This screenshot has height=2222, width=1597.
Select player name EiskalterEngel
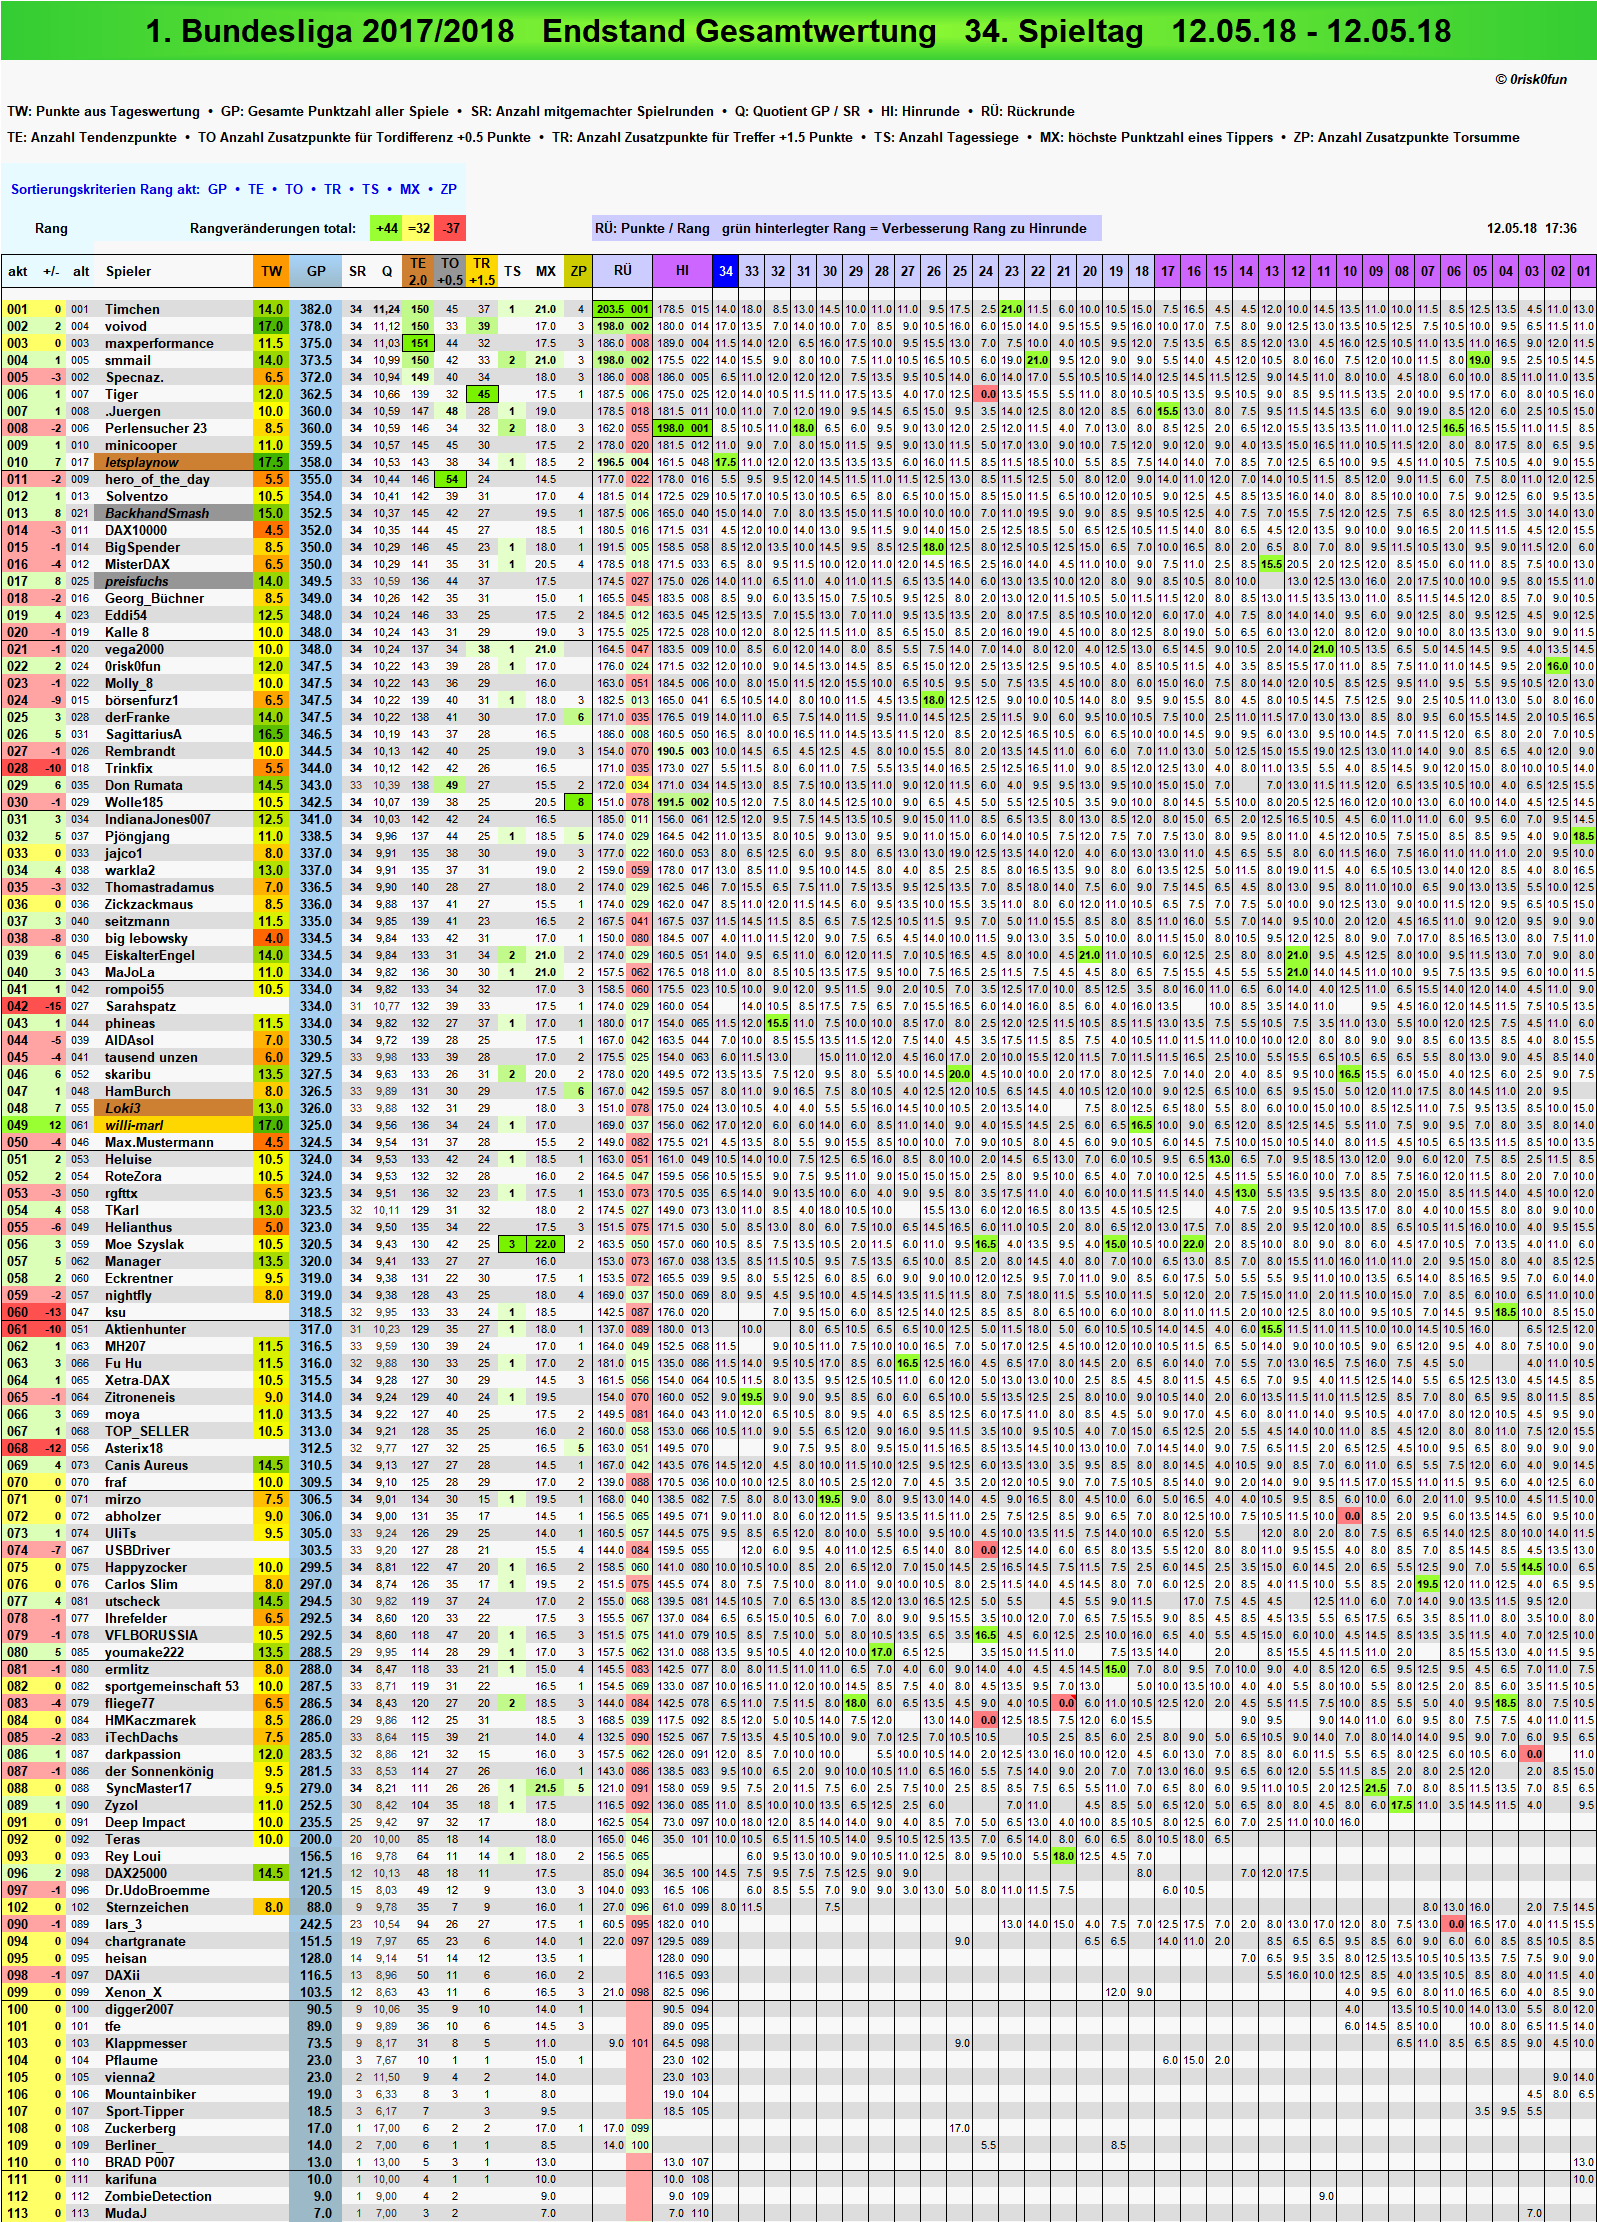tap(150, 956)
